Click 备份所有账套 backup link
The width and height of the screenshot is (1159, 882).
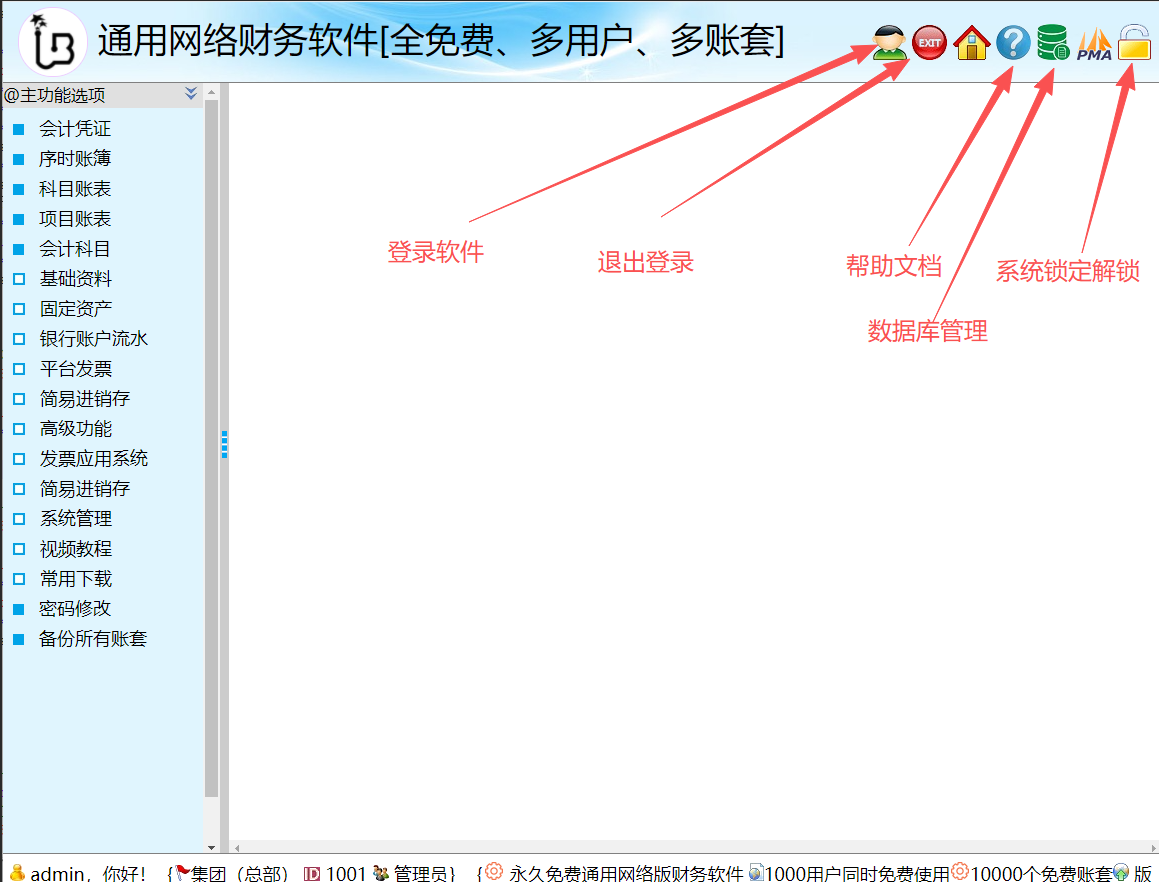click(93, 639)
